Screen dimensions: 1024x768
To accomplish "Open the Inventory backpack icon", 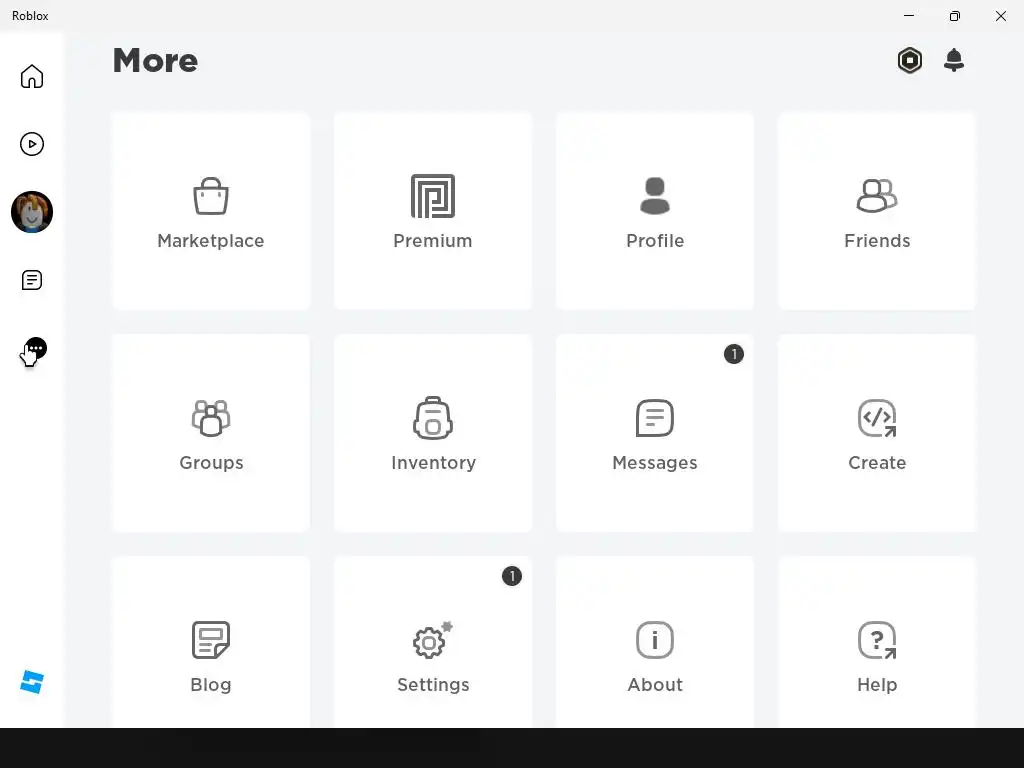I will pyautogui.click(x=433, y=418).
